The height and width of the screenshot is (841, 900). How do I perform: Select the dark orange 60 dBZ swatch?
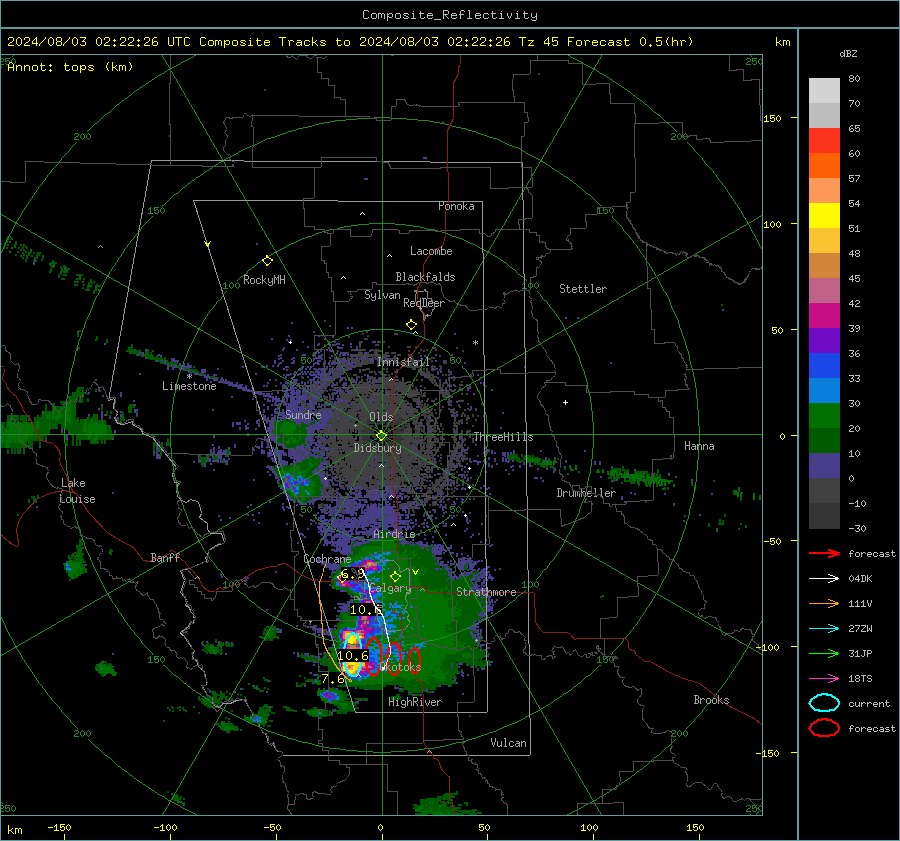click(824, 165)
